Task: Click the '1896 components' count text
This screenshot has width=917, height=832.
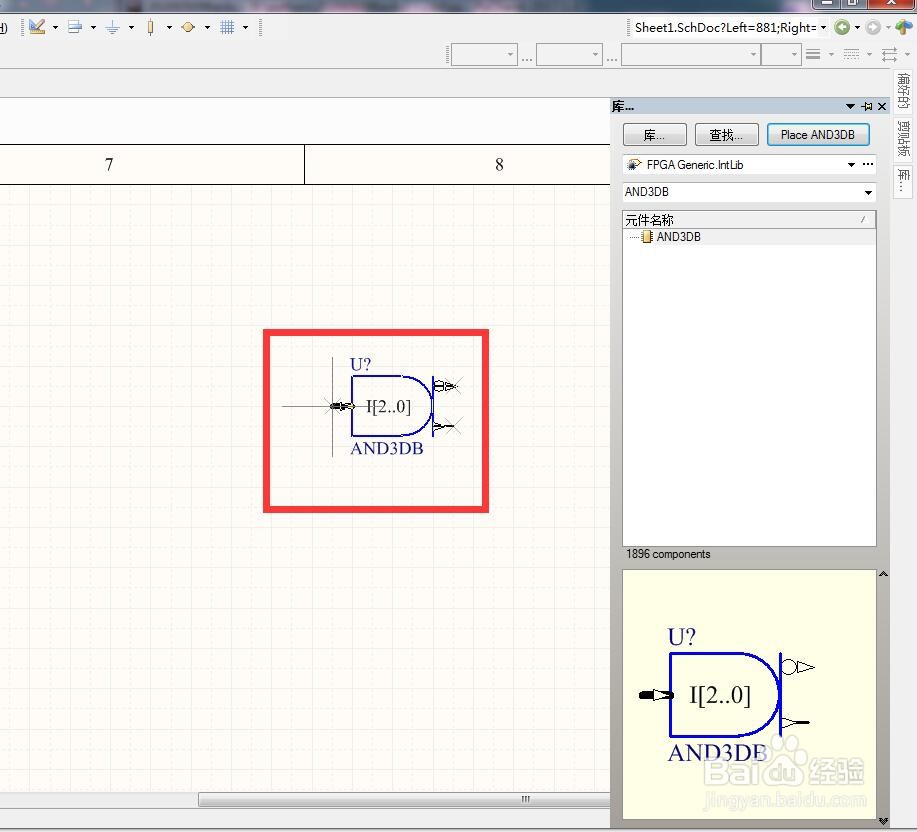Action: click(668, 554)
